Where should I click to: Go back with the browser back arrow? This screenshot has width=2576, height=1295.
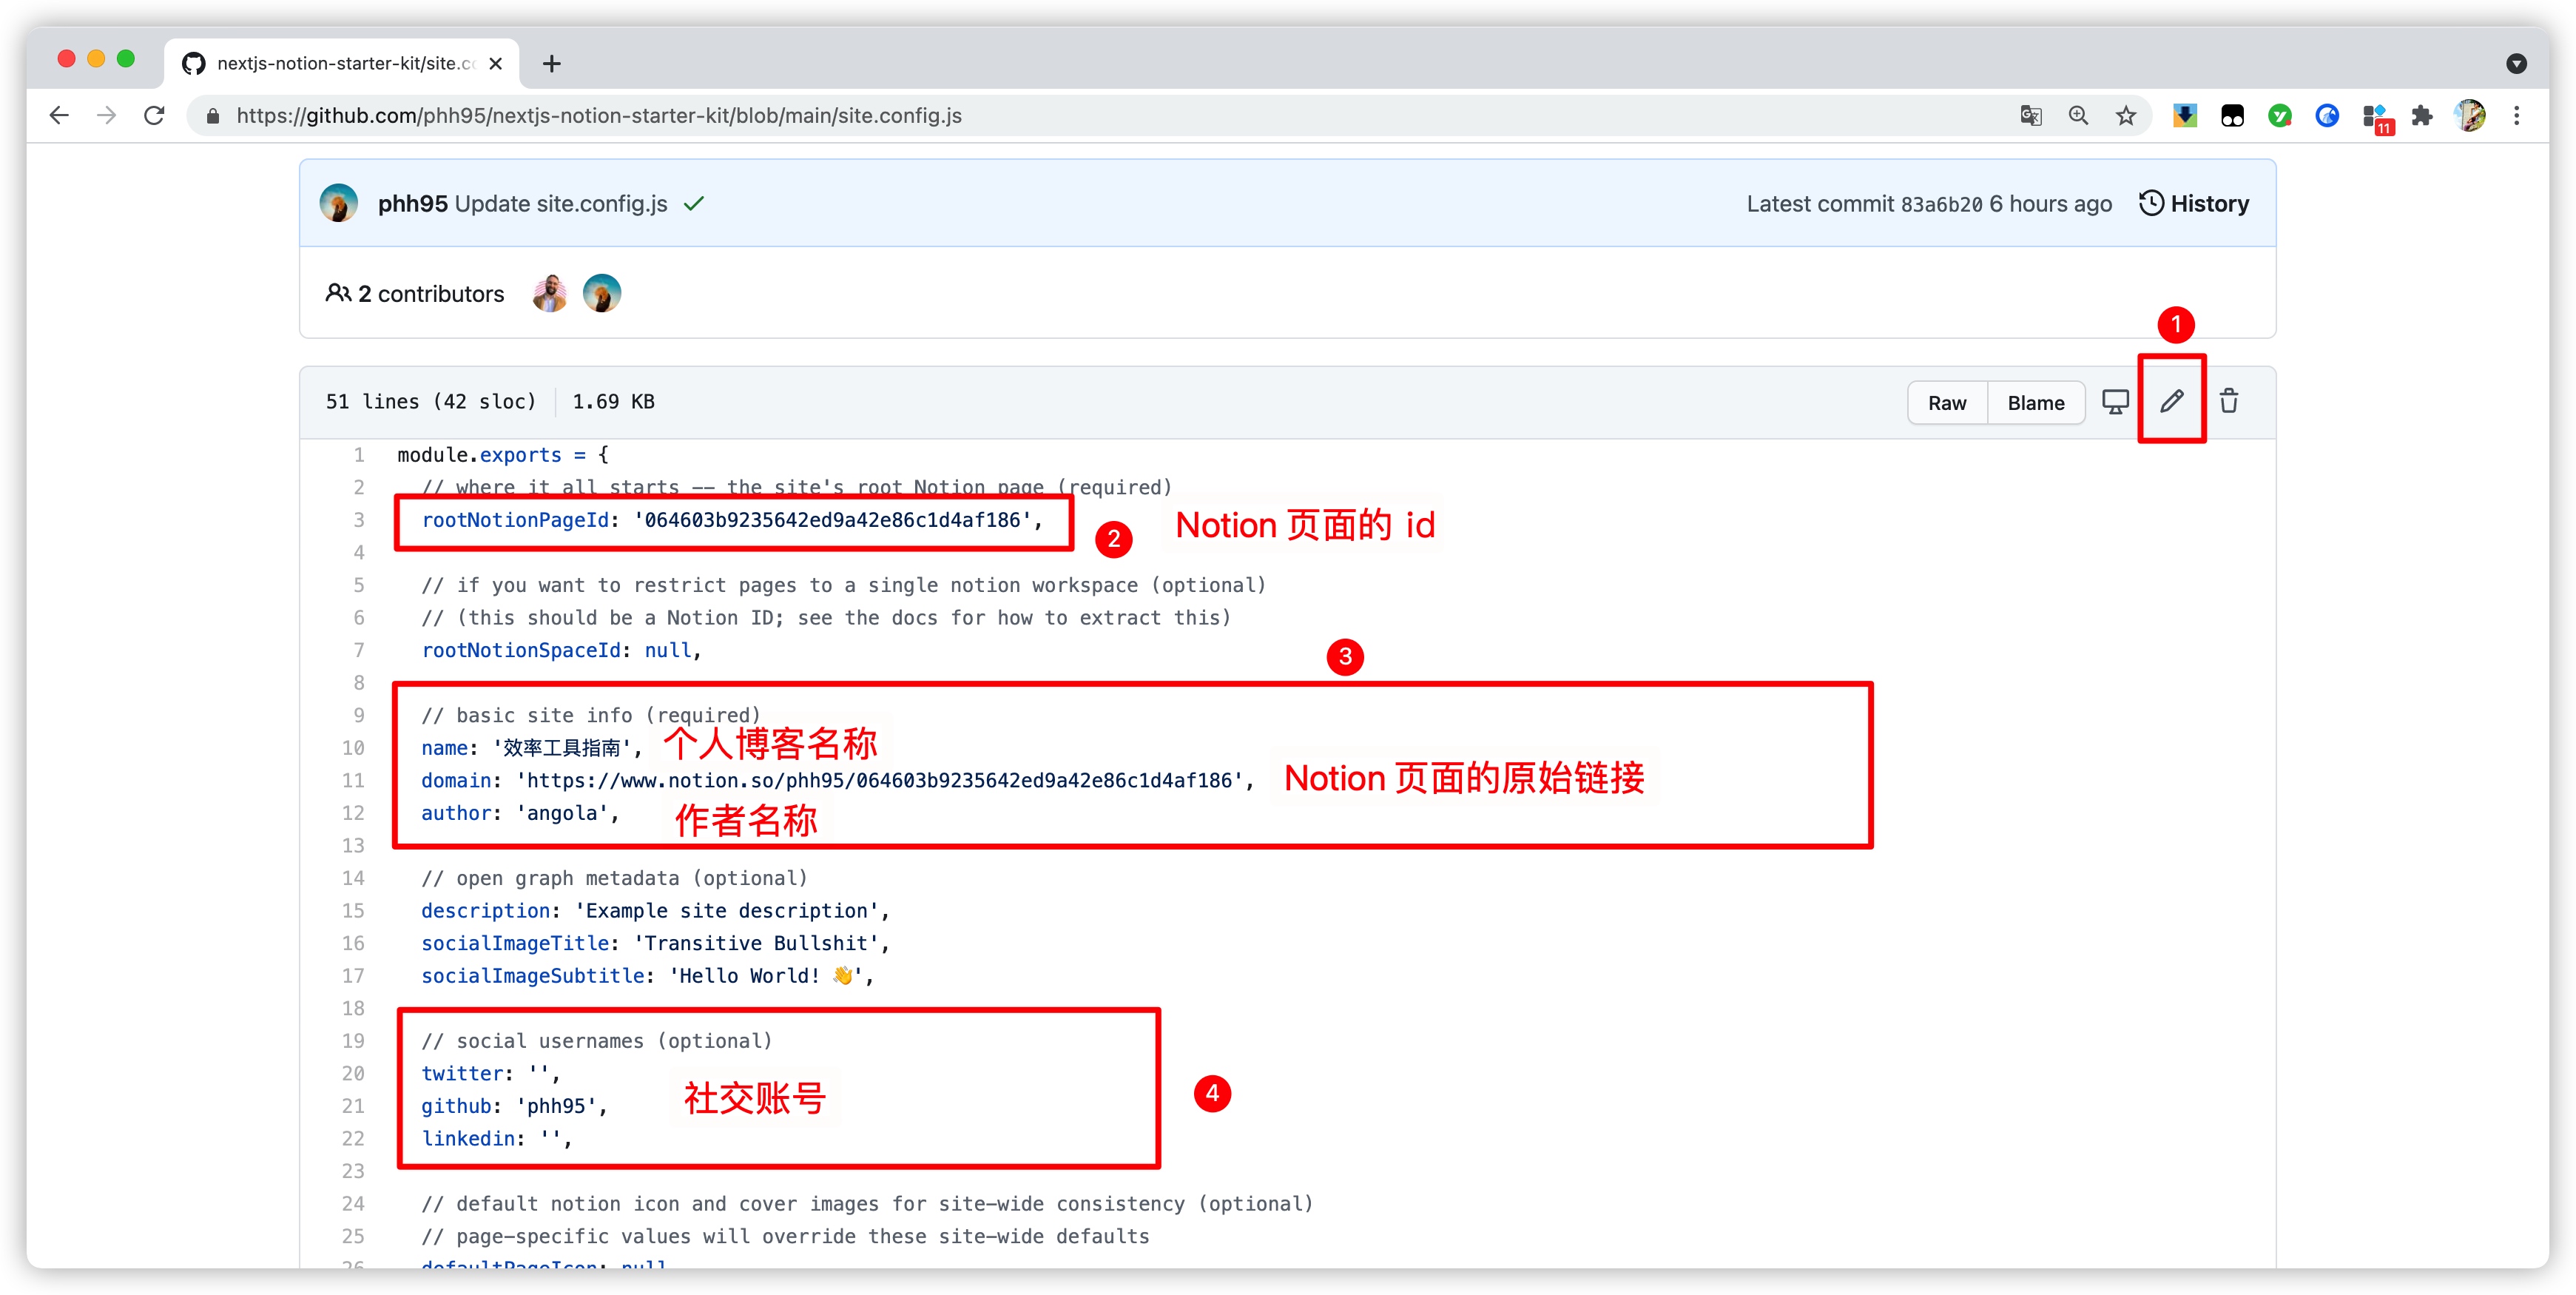pos(59,116)
